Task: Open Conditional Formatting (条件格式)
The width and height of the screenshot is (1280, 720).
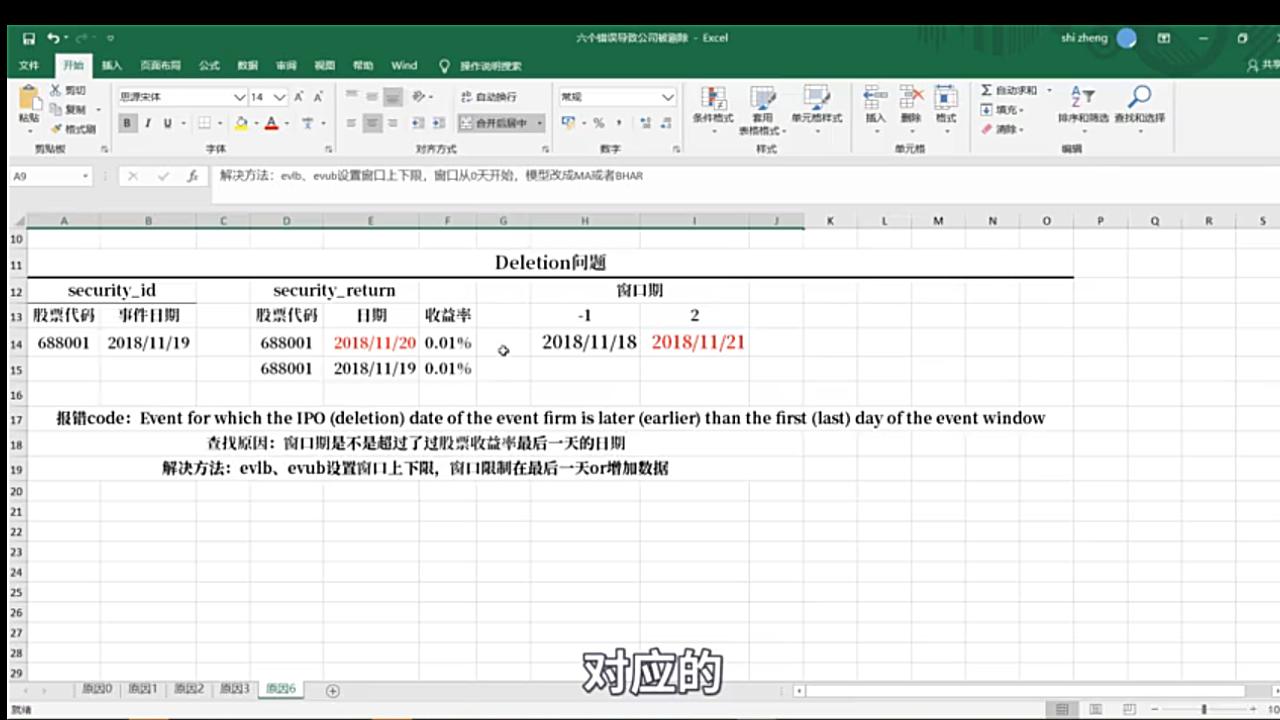Action: click(x=713, y=111)
